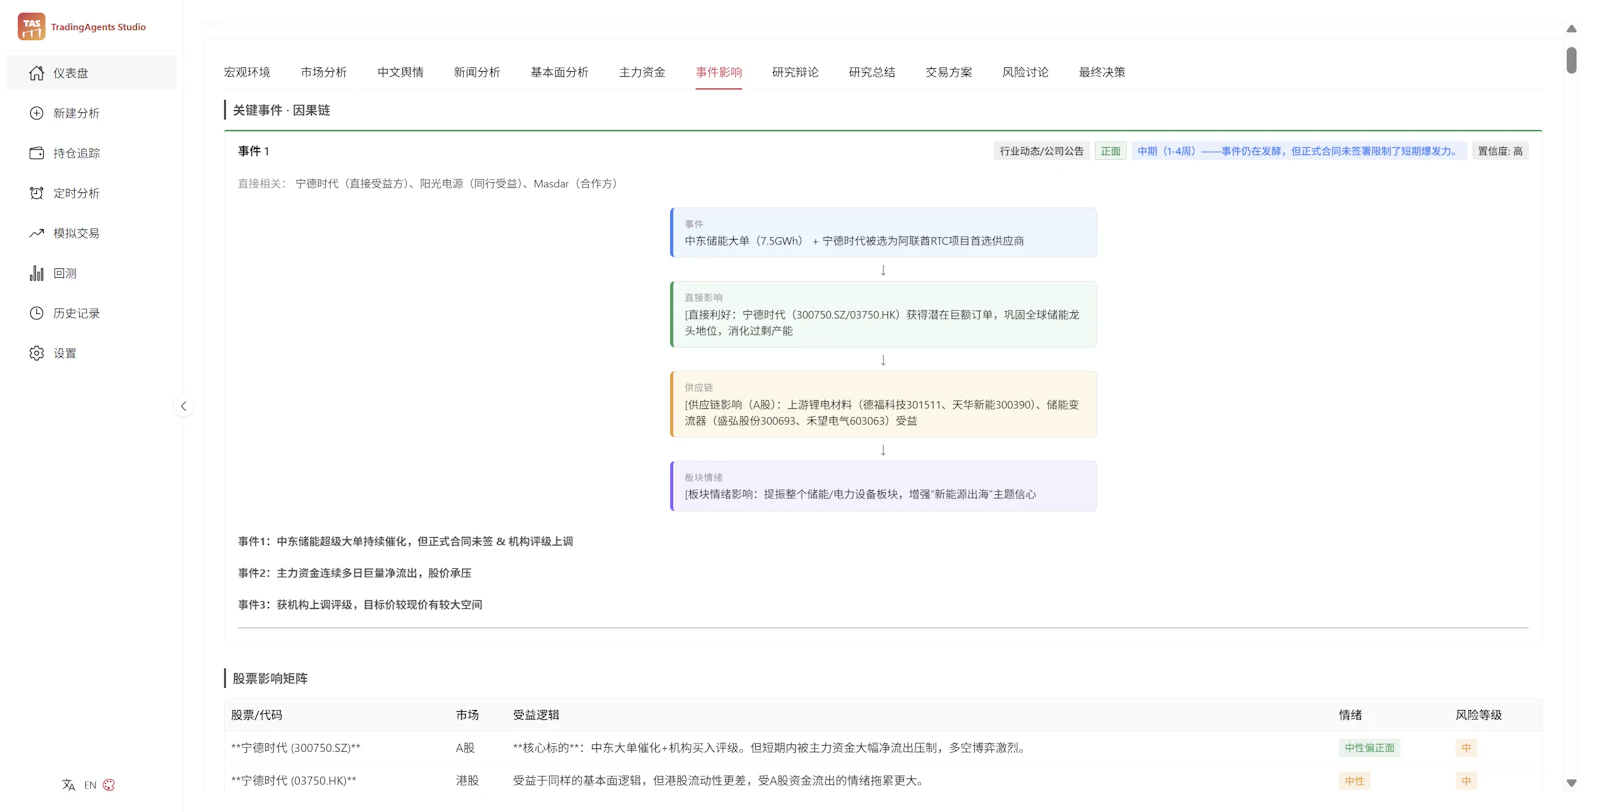This screenshot has width=1600, height=812.
Task: Open the 新建分析 menu item
Action: coord(92,113)
